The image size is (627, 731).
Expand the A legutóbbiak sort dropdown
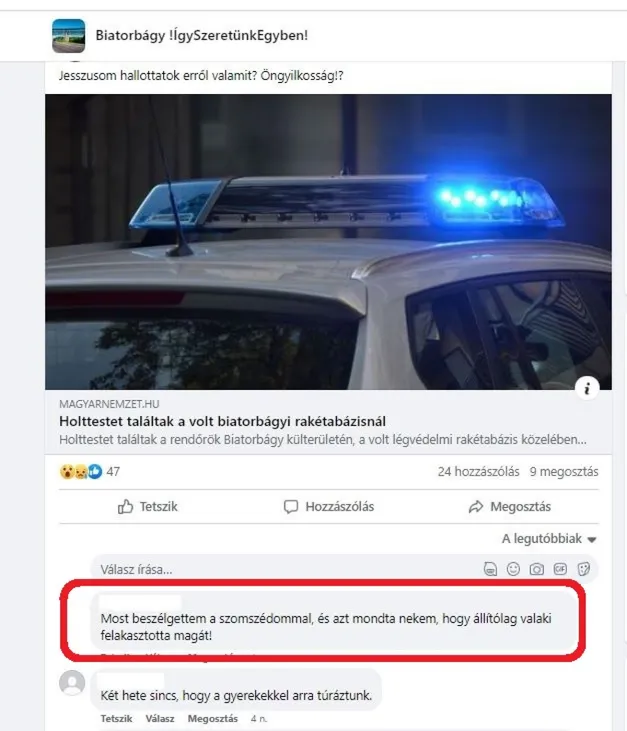pos(549,539)
